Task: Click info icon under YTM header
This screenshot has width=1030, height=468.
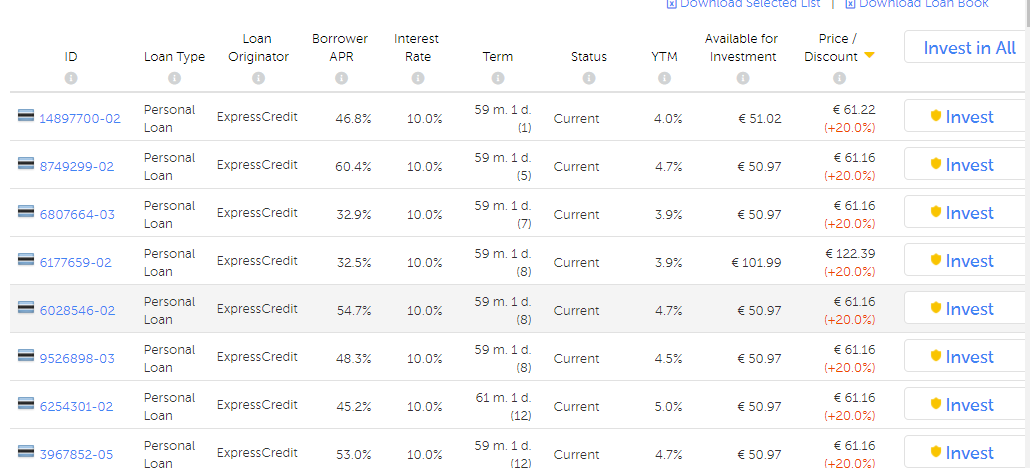Action: [664, 78]
